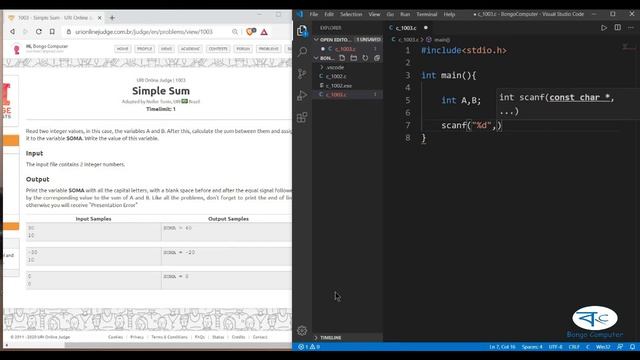
Task: Click the Brave rewards triangle icon
Action: coord(264,31)
